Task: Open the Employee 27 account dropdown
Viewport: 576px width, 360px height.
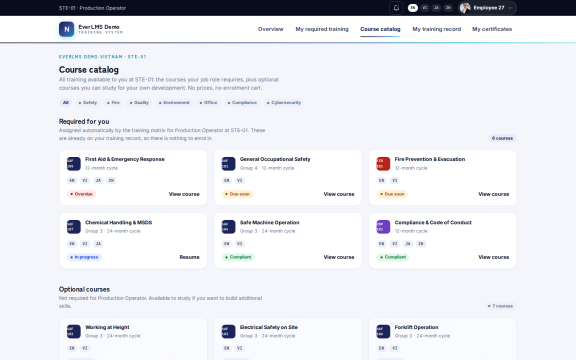Action: click(487, 8)
